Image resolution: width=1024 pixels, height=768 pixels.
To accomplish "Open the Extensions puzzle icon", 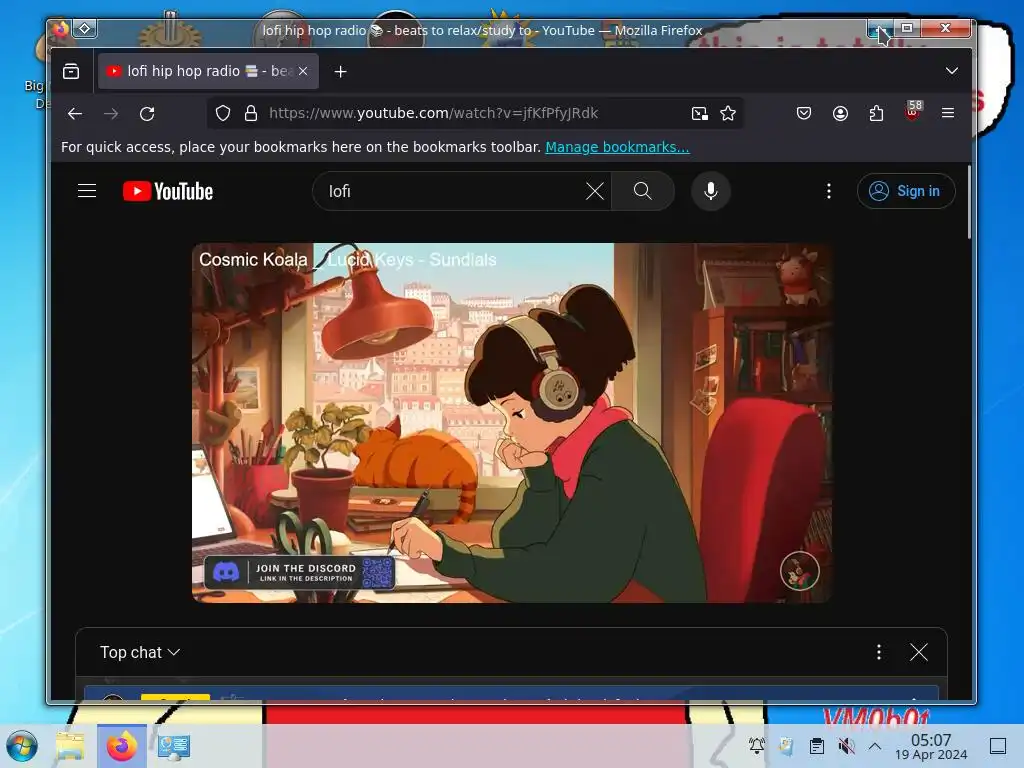I will (876, 114).
